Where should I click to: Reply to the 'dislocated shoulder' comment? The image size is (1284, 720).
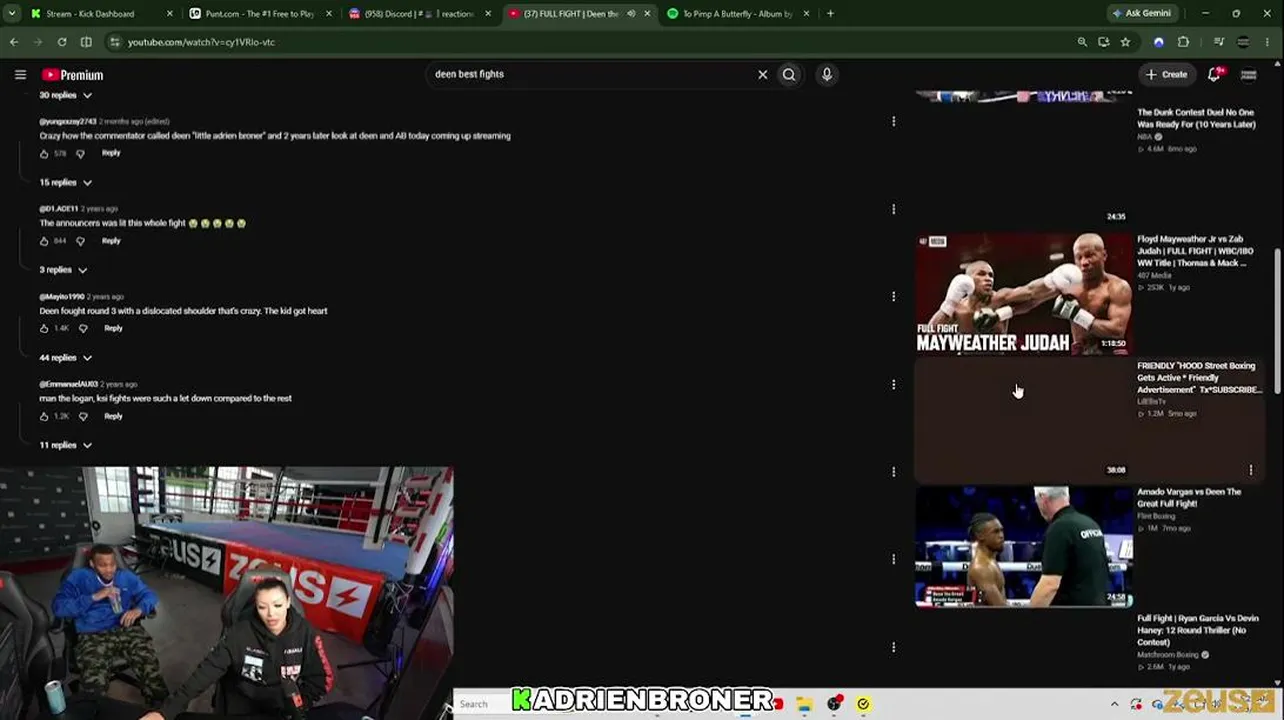coord(113,328)
